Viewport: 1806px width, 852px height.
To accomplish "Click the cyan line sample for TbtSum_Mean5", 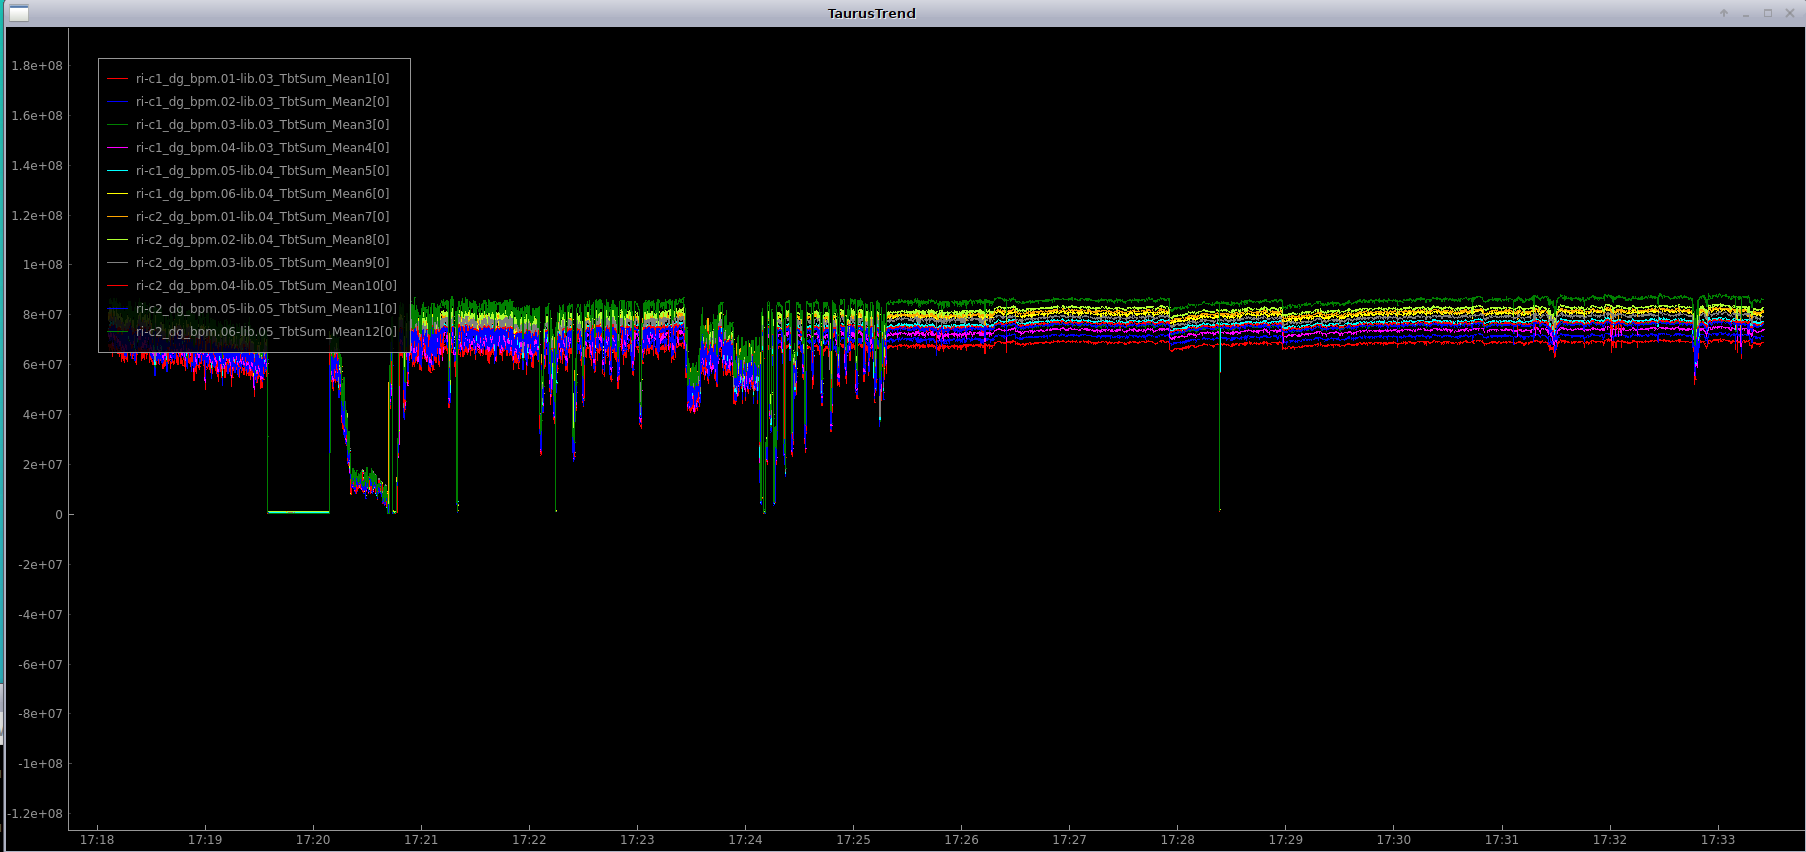I will [x=118, y=171].
